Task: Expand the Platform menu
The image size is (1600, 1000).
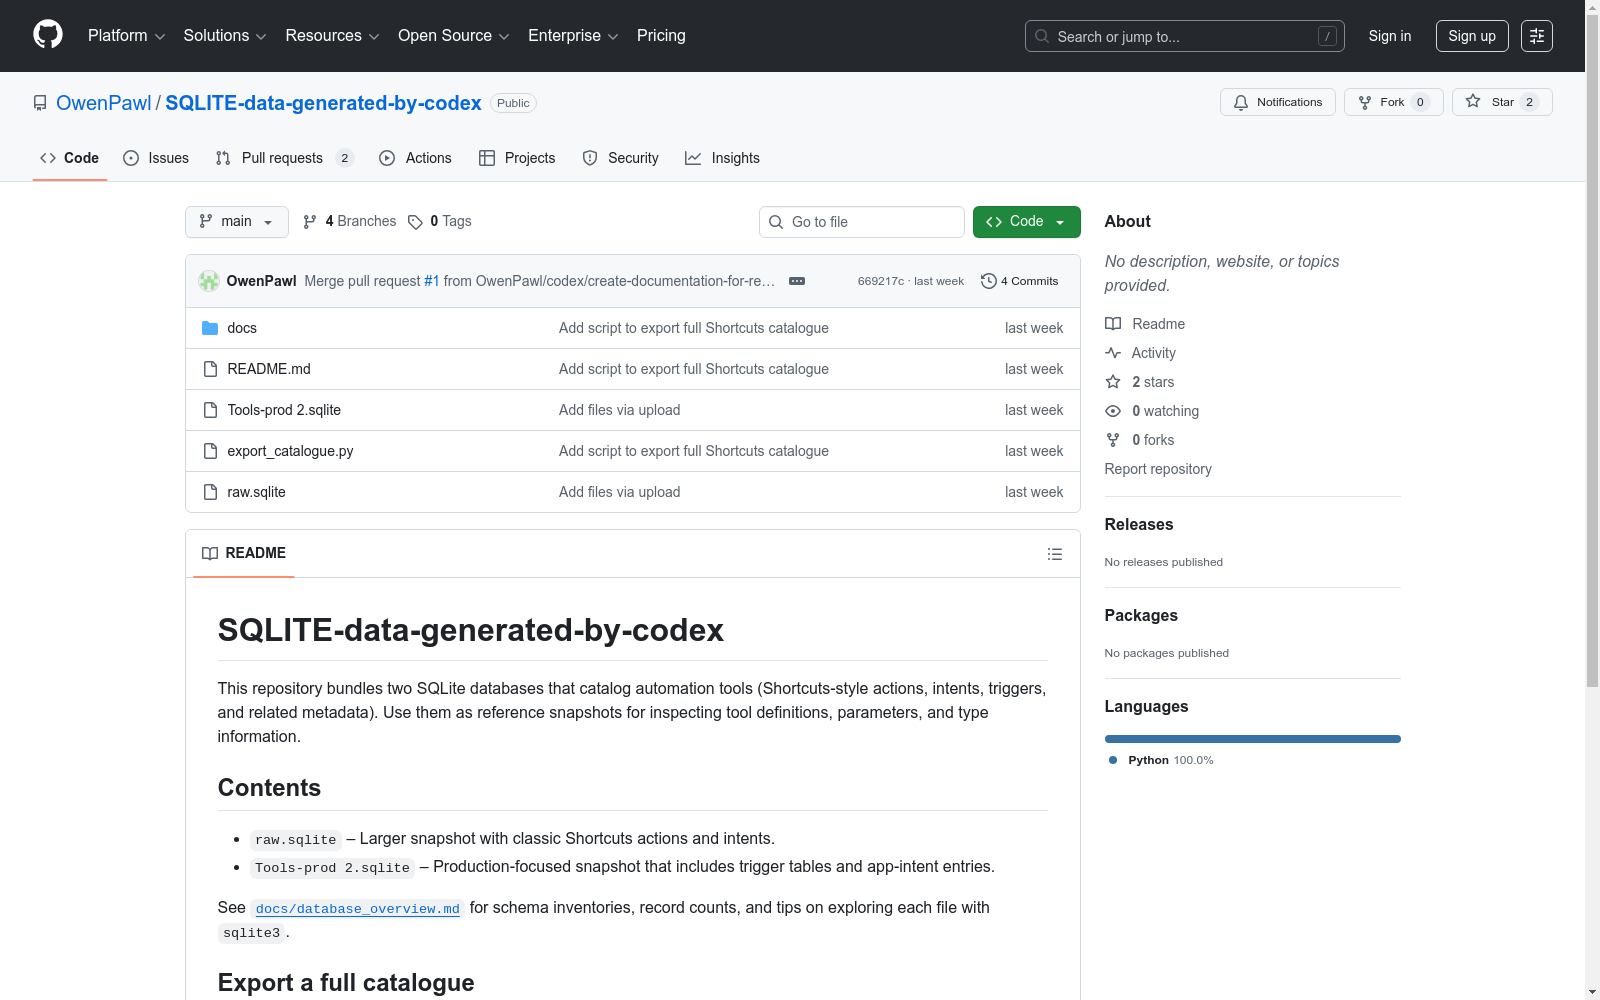Action: pyautogui.click(x=127, y=36)
